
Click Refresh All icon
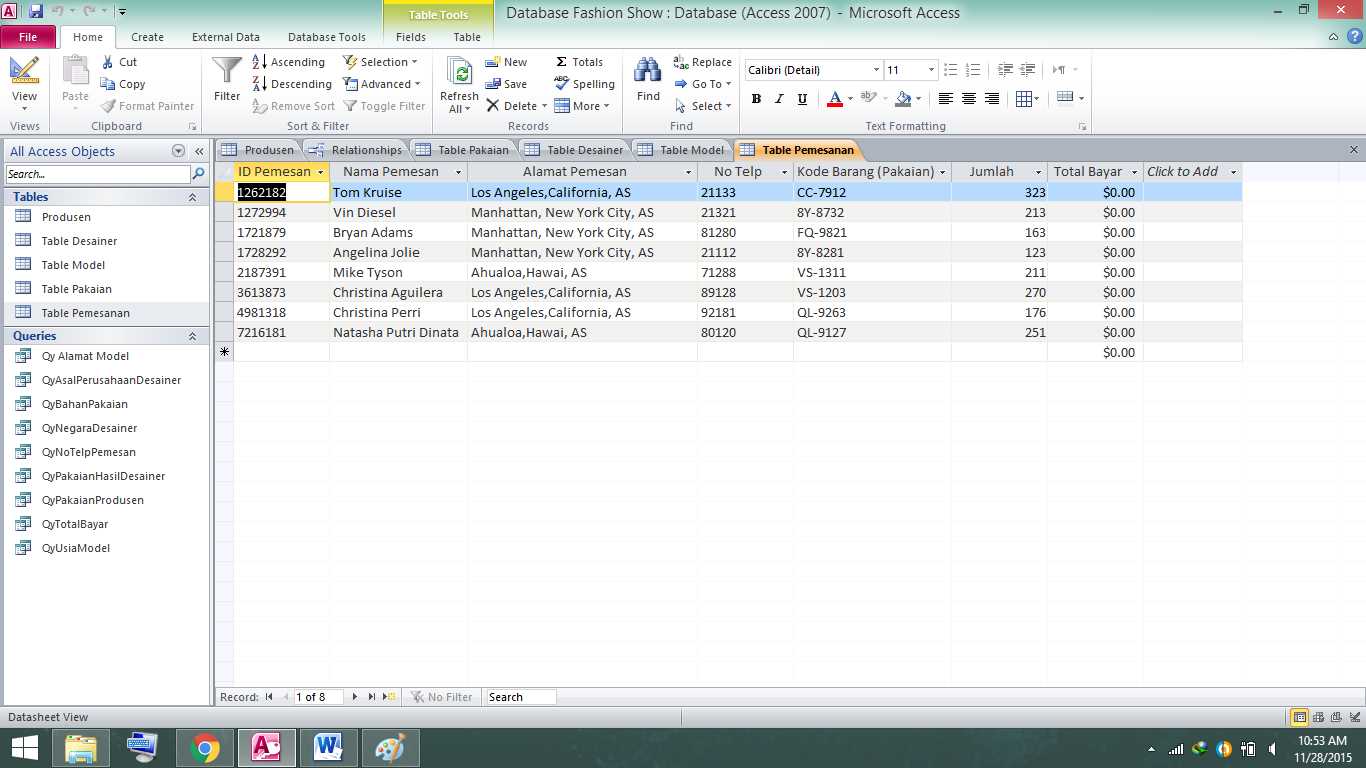460,72
